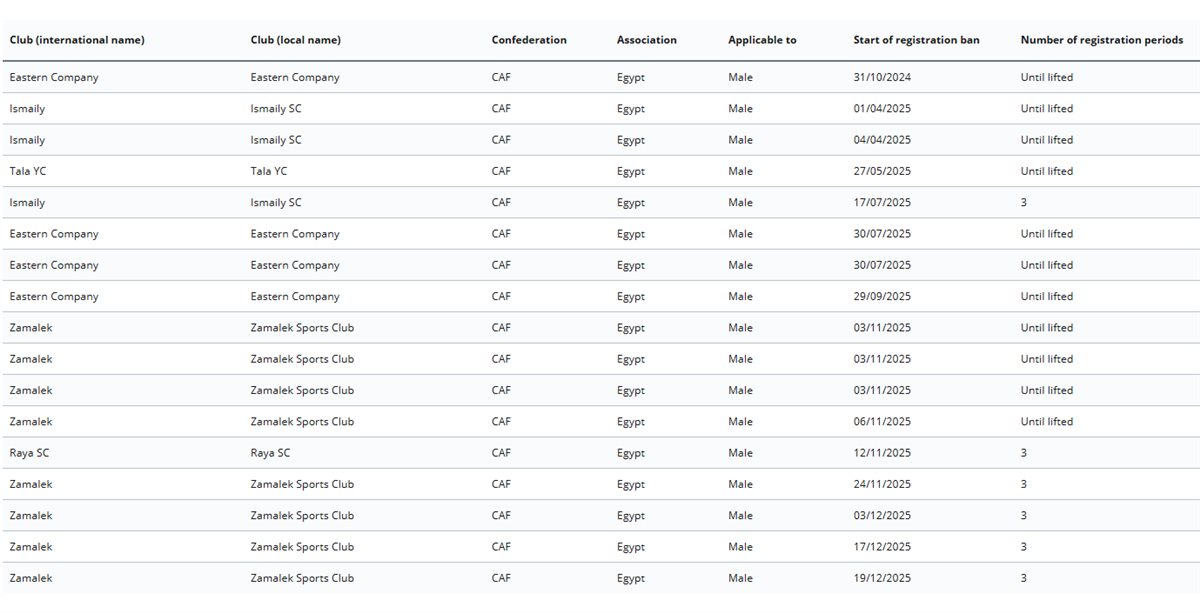This screenshot has height=613, width=1200.
Task: Select the date cell '03/12/2025'
Action: point(882,515)
